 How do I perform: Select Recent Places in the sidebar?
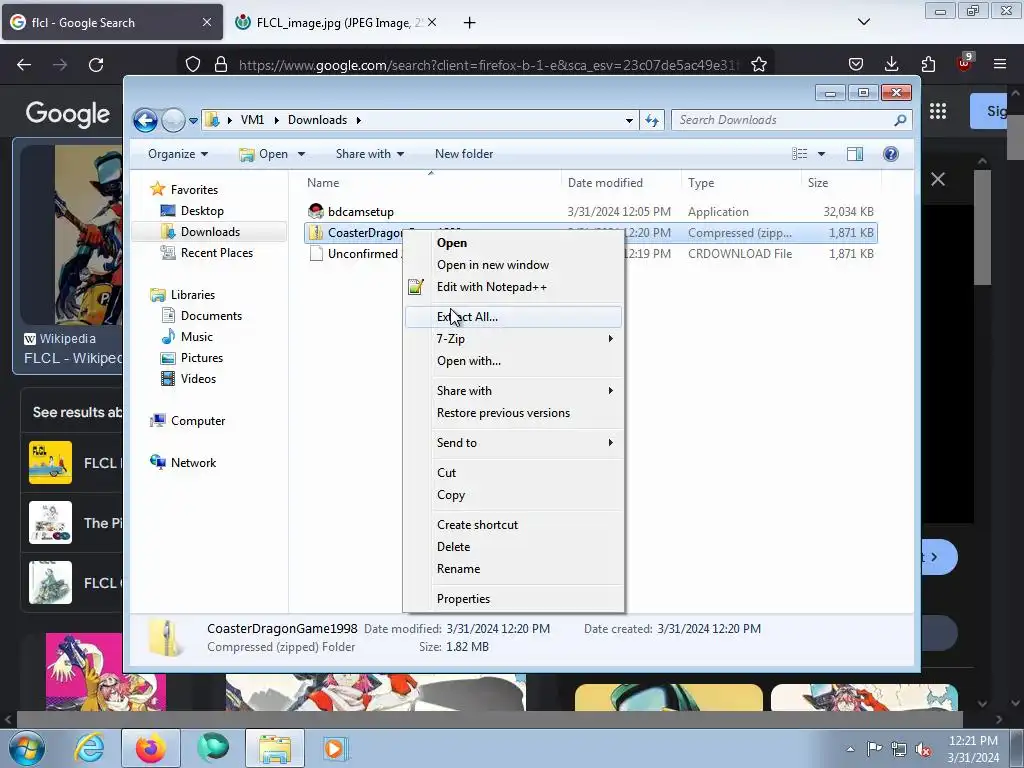pos(216,253)
